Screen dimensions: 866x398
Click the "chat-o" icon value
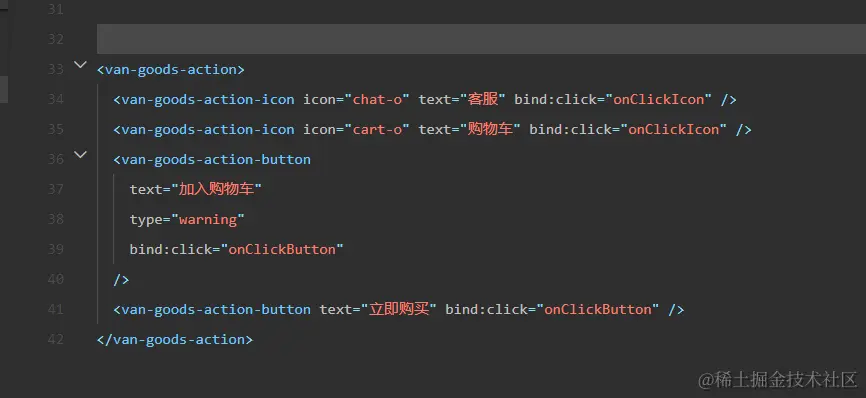[377, 99]
